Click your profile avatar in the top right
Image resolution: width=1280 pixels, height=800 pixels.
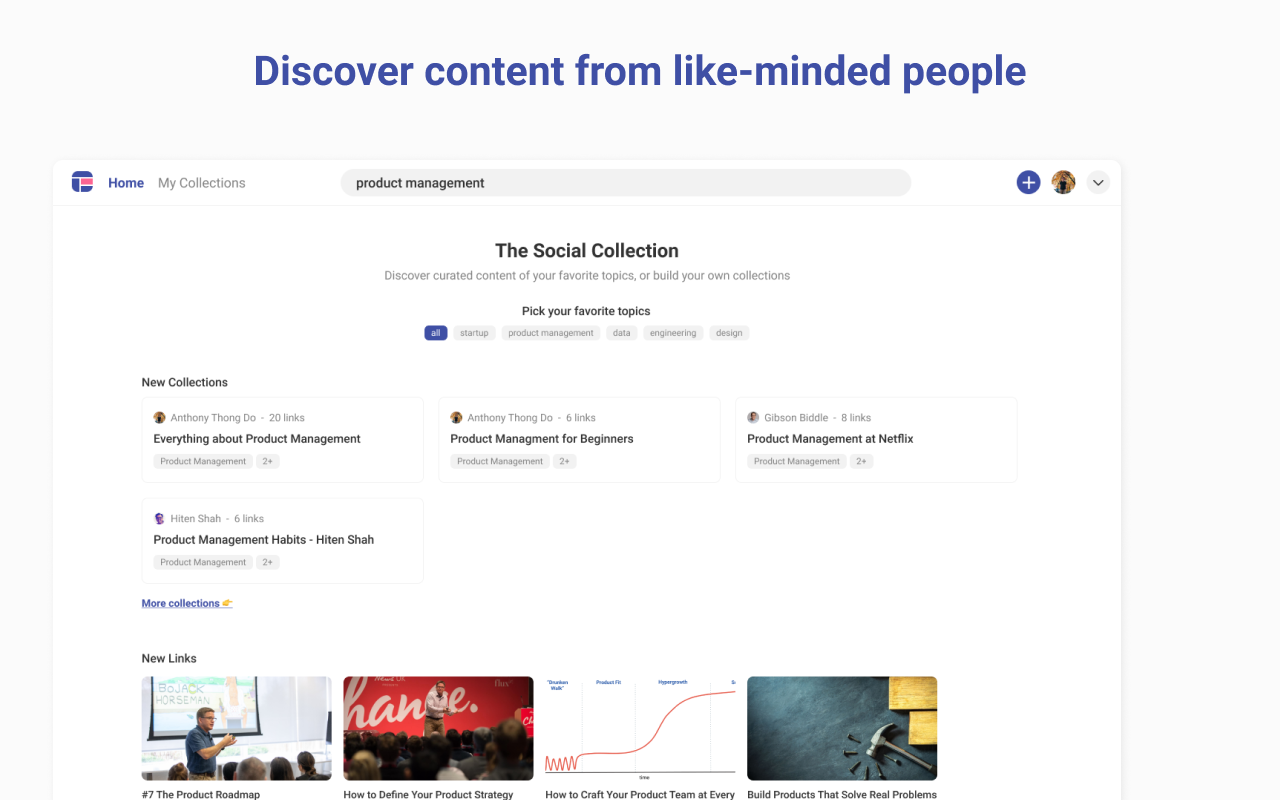[x=1063, y=182]
